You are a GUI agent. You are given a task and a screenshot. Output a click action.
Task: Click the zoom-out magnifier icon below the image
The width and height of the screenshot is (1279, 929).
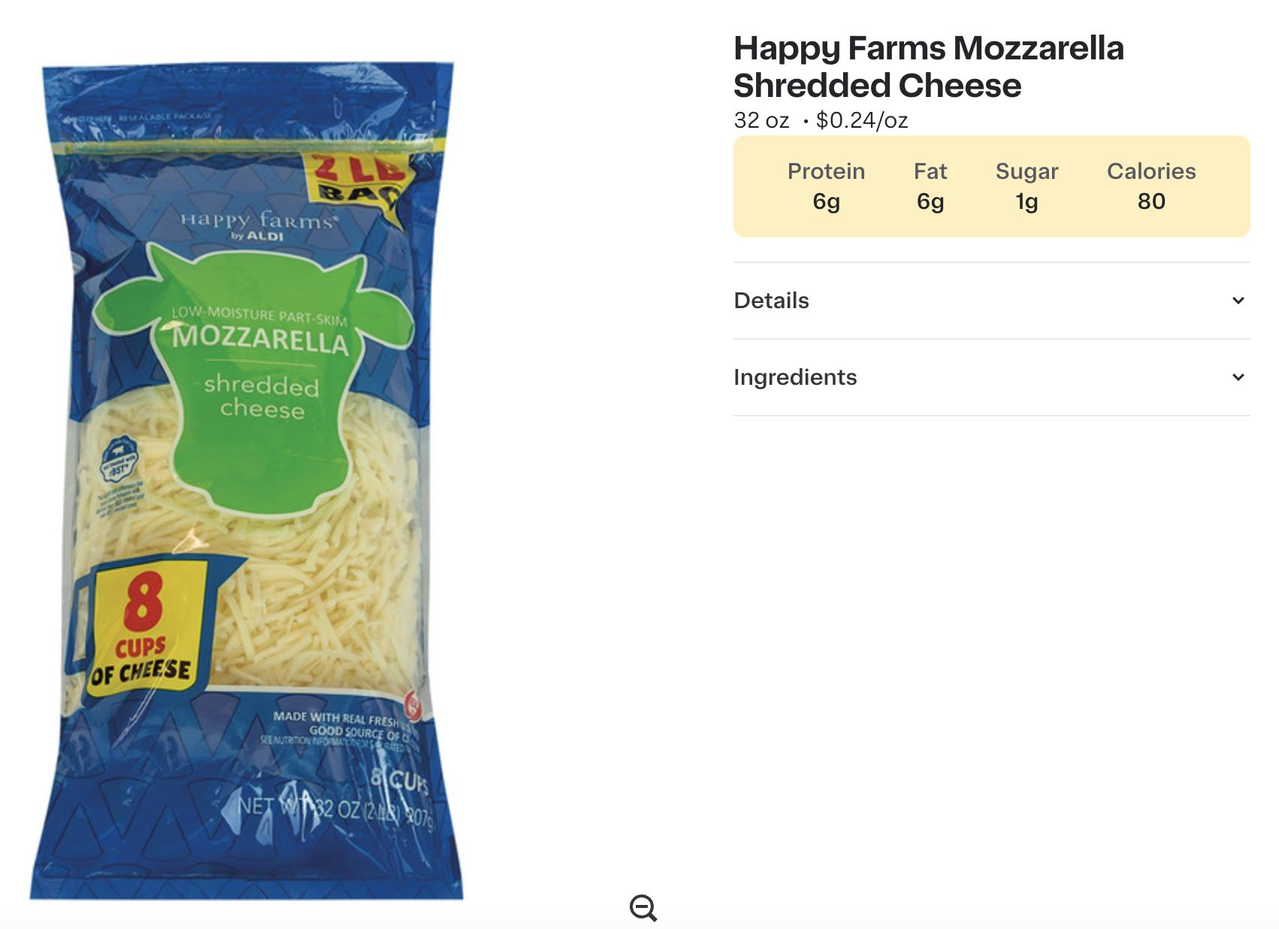[643, 908]
